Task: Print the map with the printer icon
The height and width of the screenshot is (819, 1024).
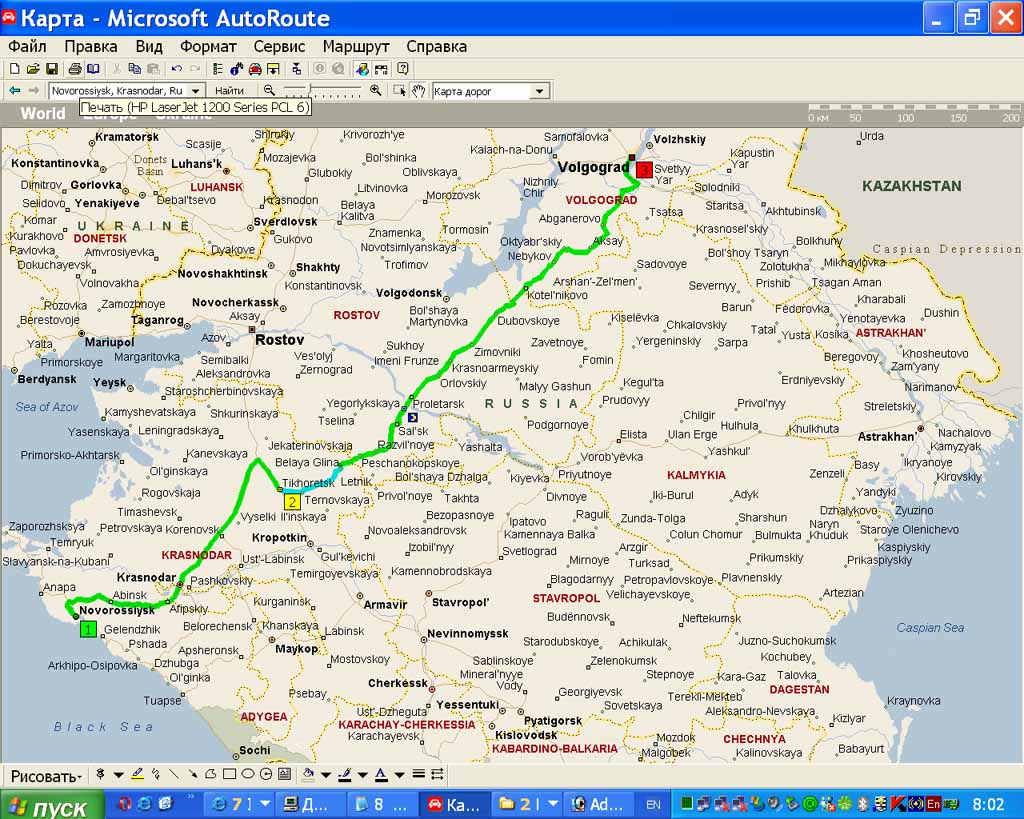Action: pyautogui.click(x=75, y=69)
